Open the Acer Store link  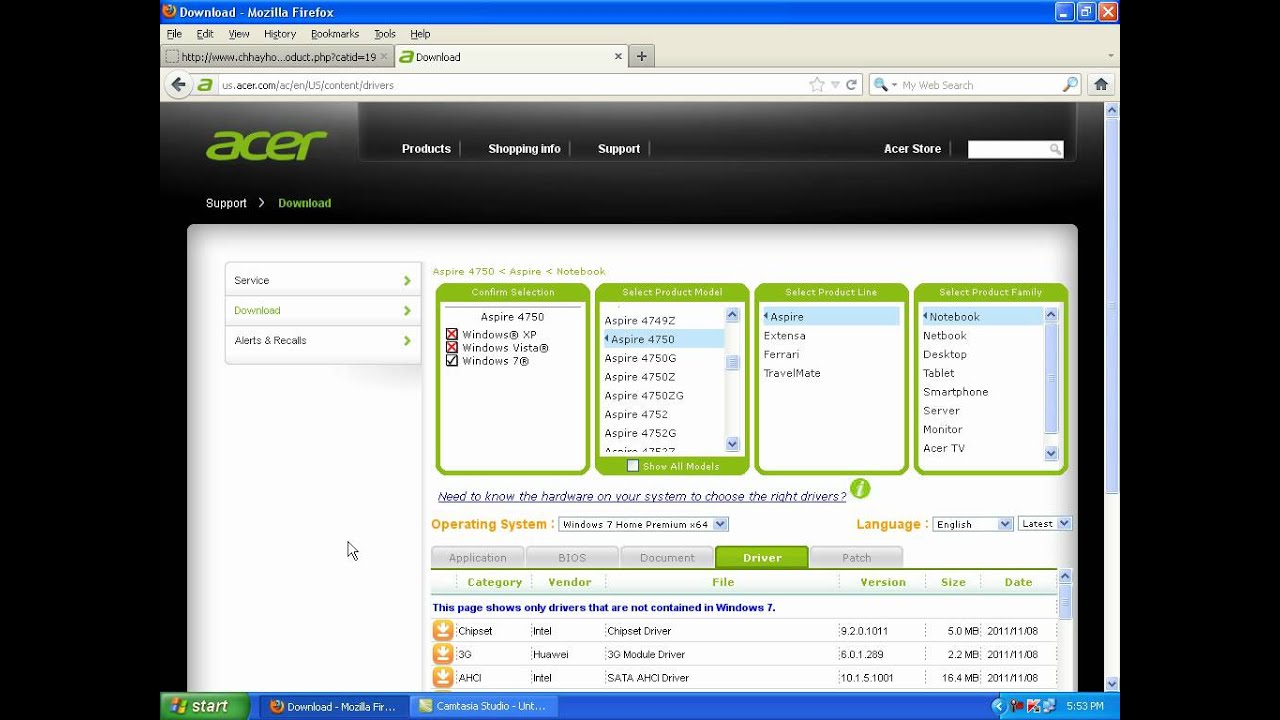tap(912, 149)
